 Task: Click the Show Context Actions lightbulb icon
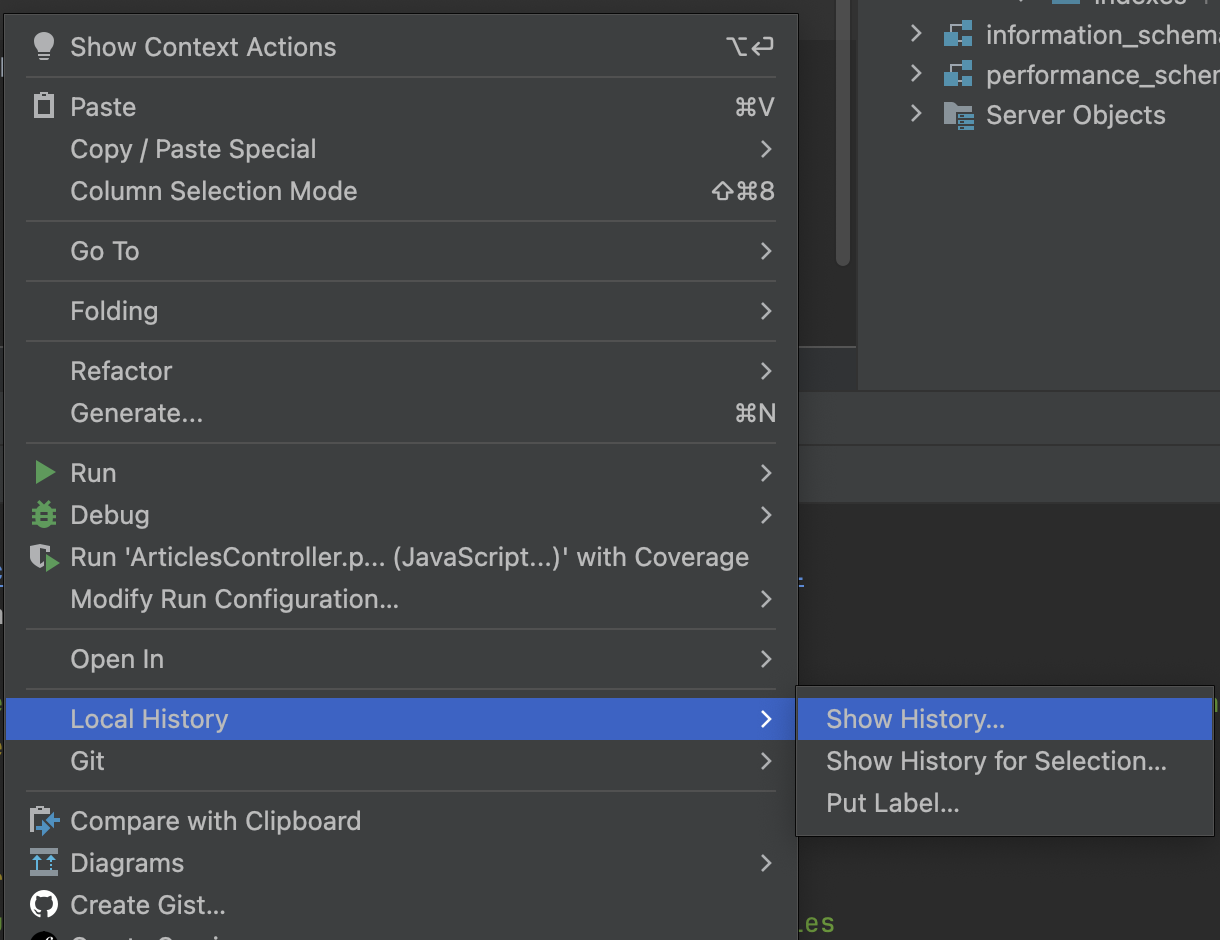pyautogui.click(x=44, y=46)
